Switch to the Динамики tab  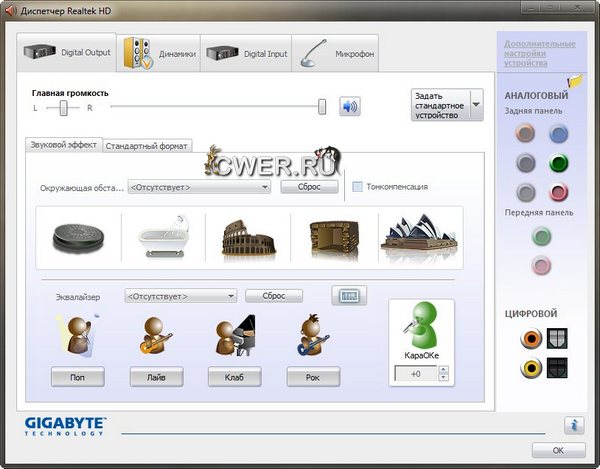[x=158, y=54]
